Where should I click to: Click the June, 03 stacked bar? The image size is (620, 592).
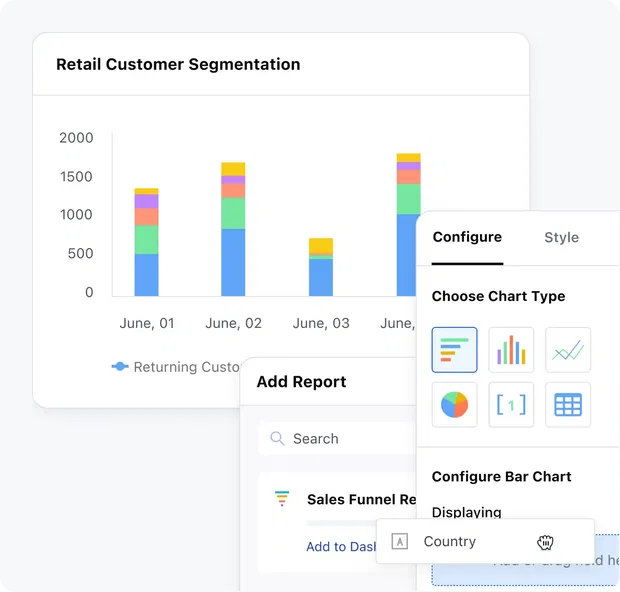pos(321,267)
